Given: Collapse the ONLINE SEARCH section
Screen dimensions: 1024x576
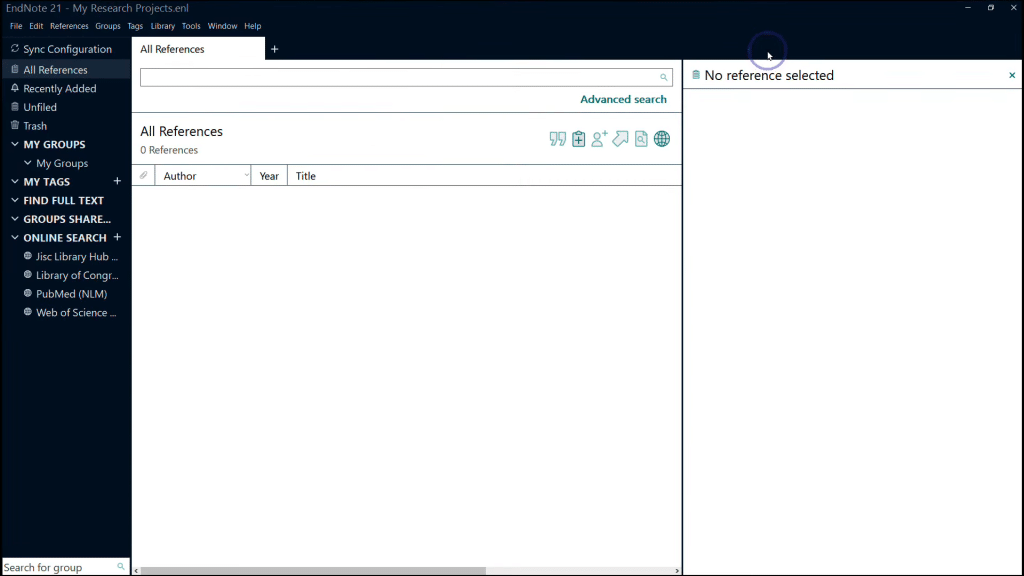Looking at the screenshot, I should (15, 238).
